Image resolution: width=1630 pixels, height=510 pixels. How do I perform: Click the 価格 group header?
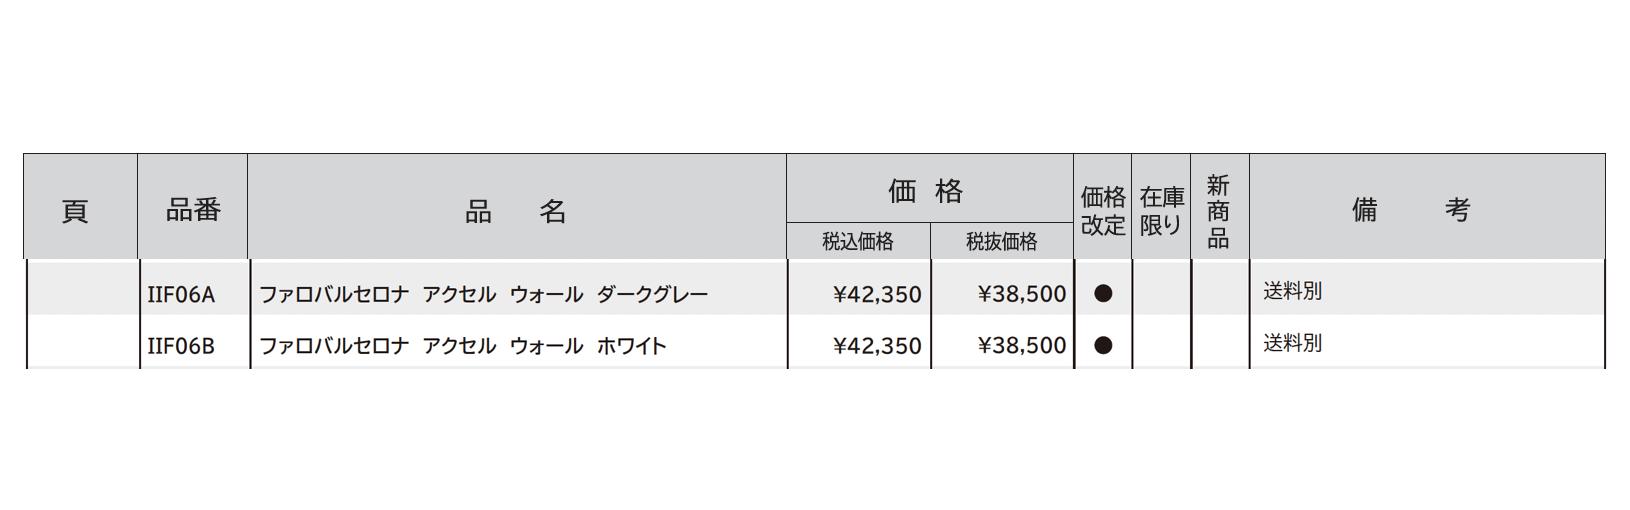coord(927,190)
